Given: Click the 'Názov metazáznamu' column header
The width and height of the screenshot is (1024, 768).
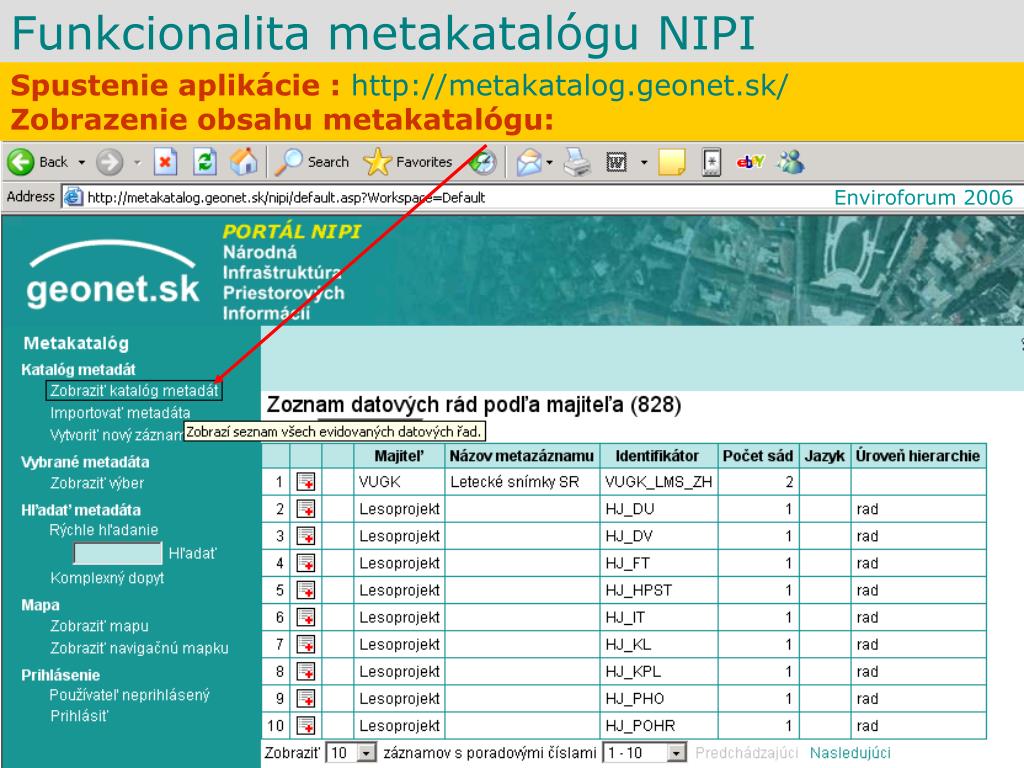Looking at the screenshot, I should tap(521, 456).
